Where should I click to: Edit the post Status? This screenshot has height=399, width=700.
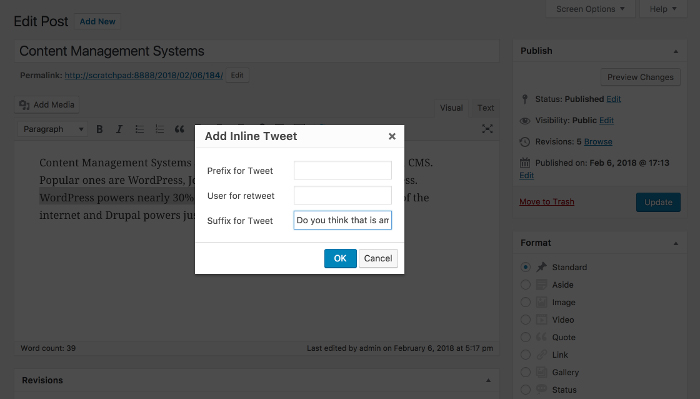point(613,99)
